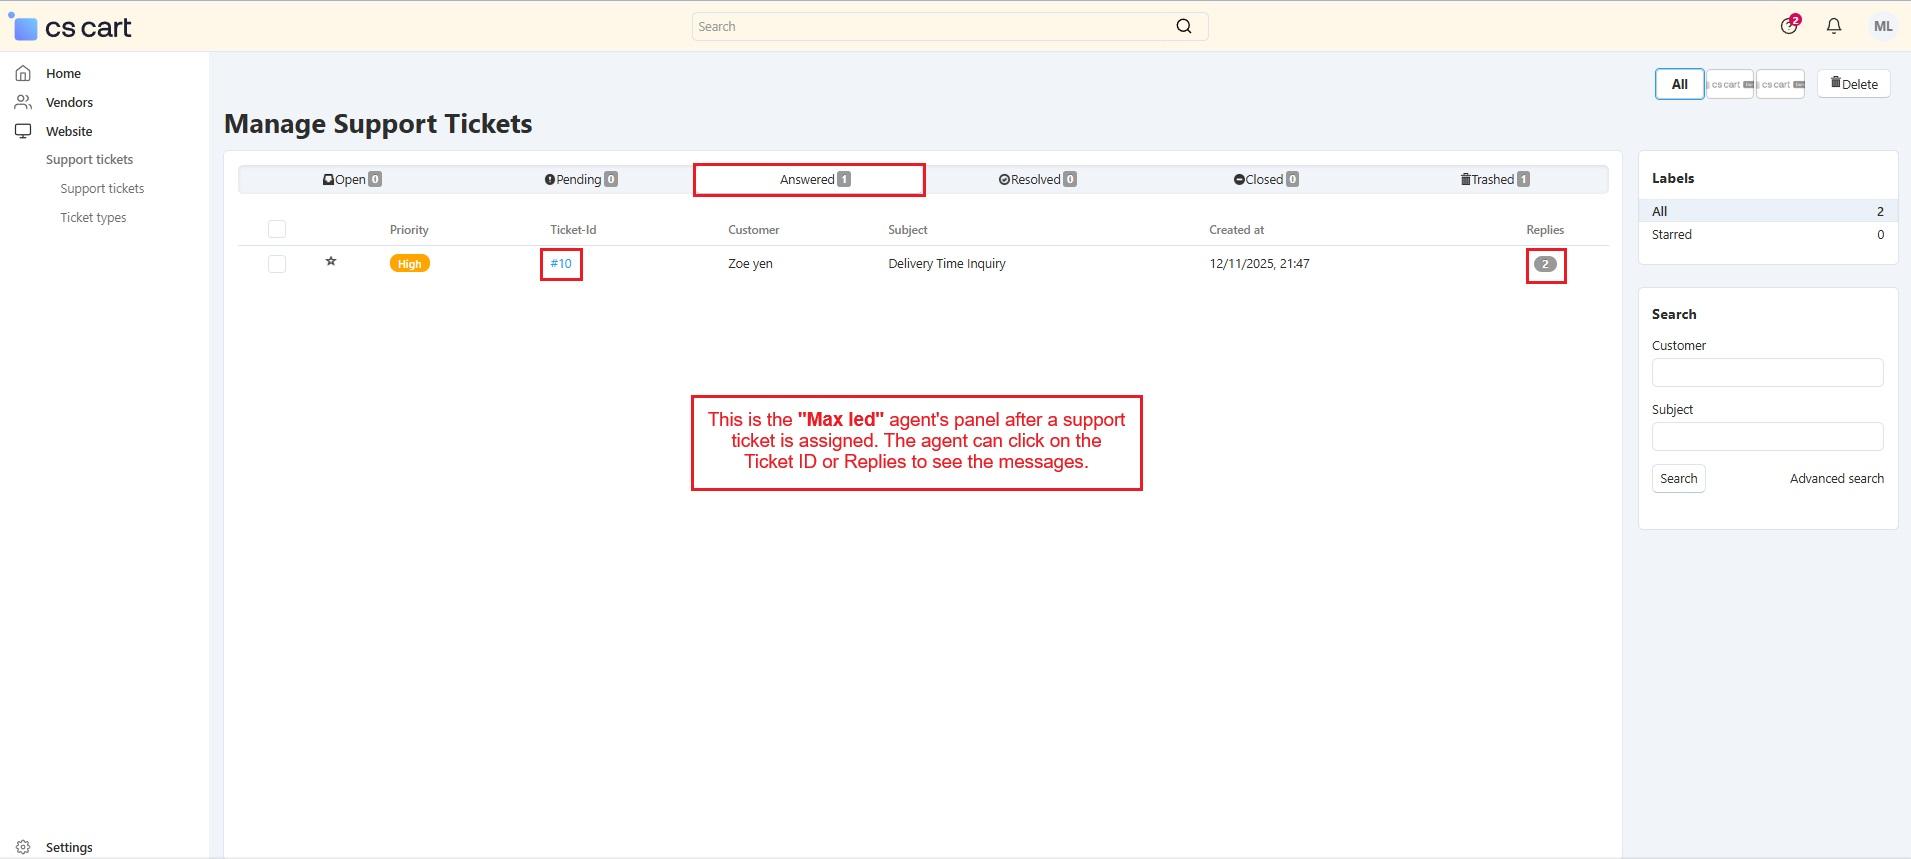Screen dimensions: 1911x859
Task: Open the ML user avatar menu
Action: tap(1882, 27)
